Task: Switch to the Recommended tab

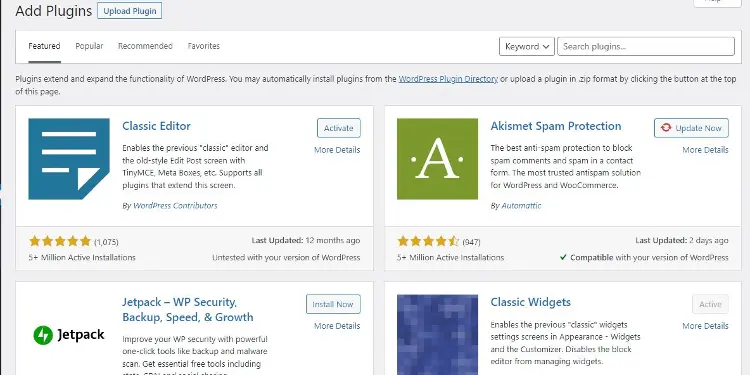Action: tap(145, 46)
